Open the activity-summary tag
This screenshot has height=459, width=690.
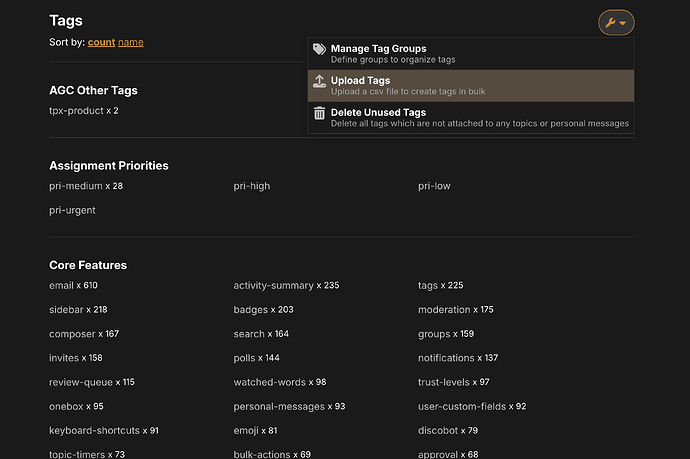coord(273,286)
